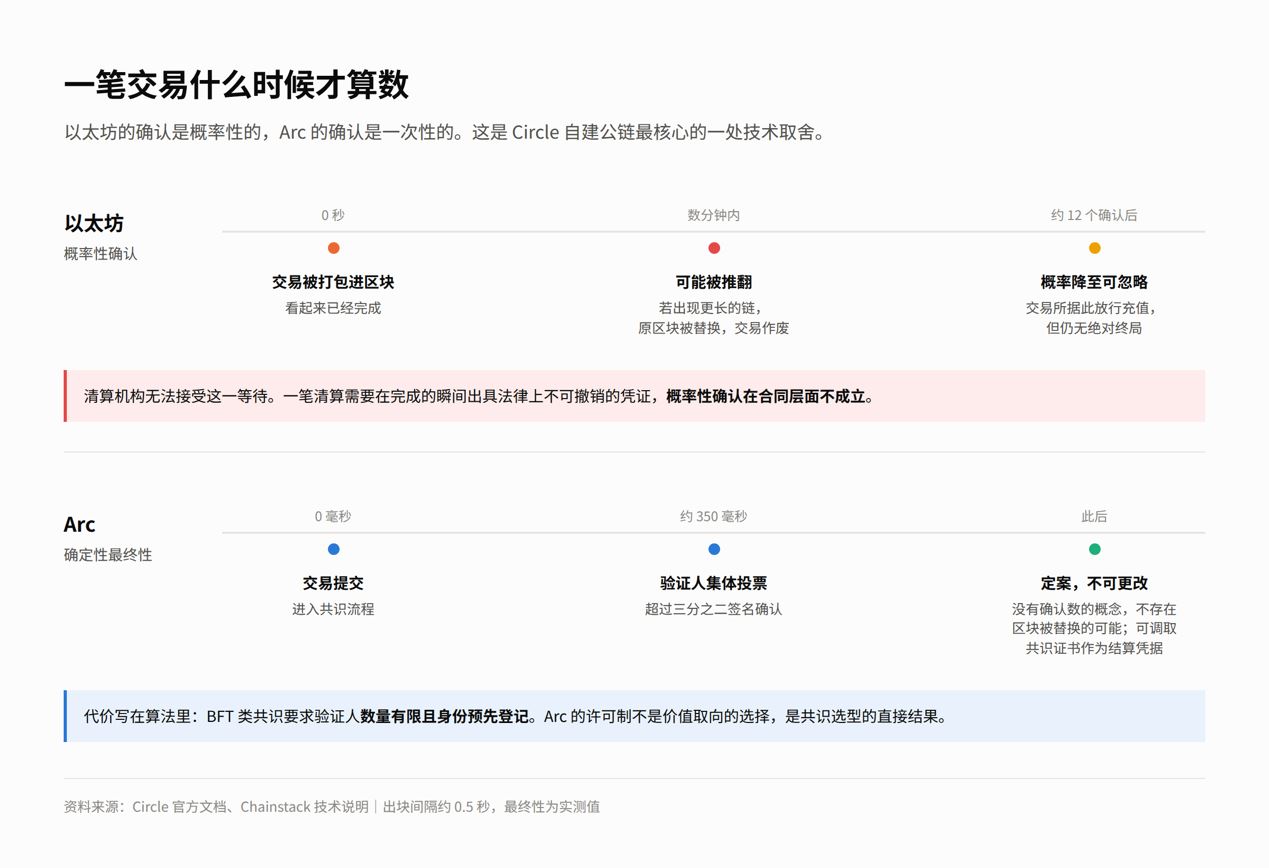Click the 定案，不可更改 step label
The height and width of the screenshot is (868, 1269).
(1094, 583)
